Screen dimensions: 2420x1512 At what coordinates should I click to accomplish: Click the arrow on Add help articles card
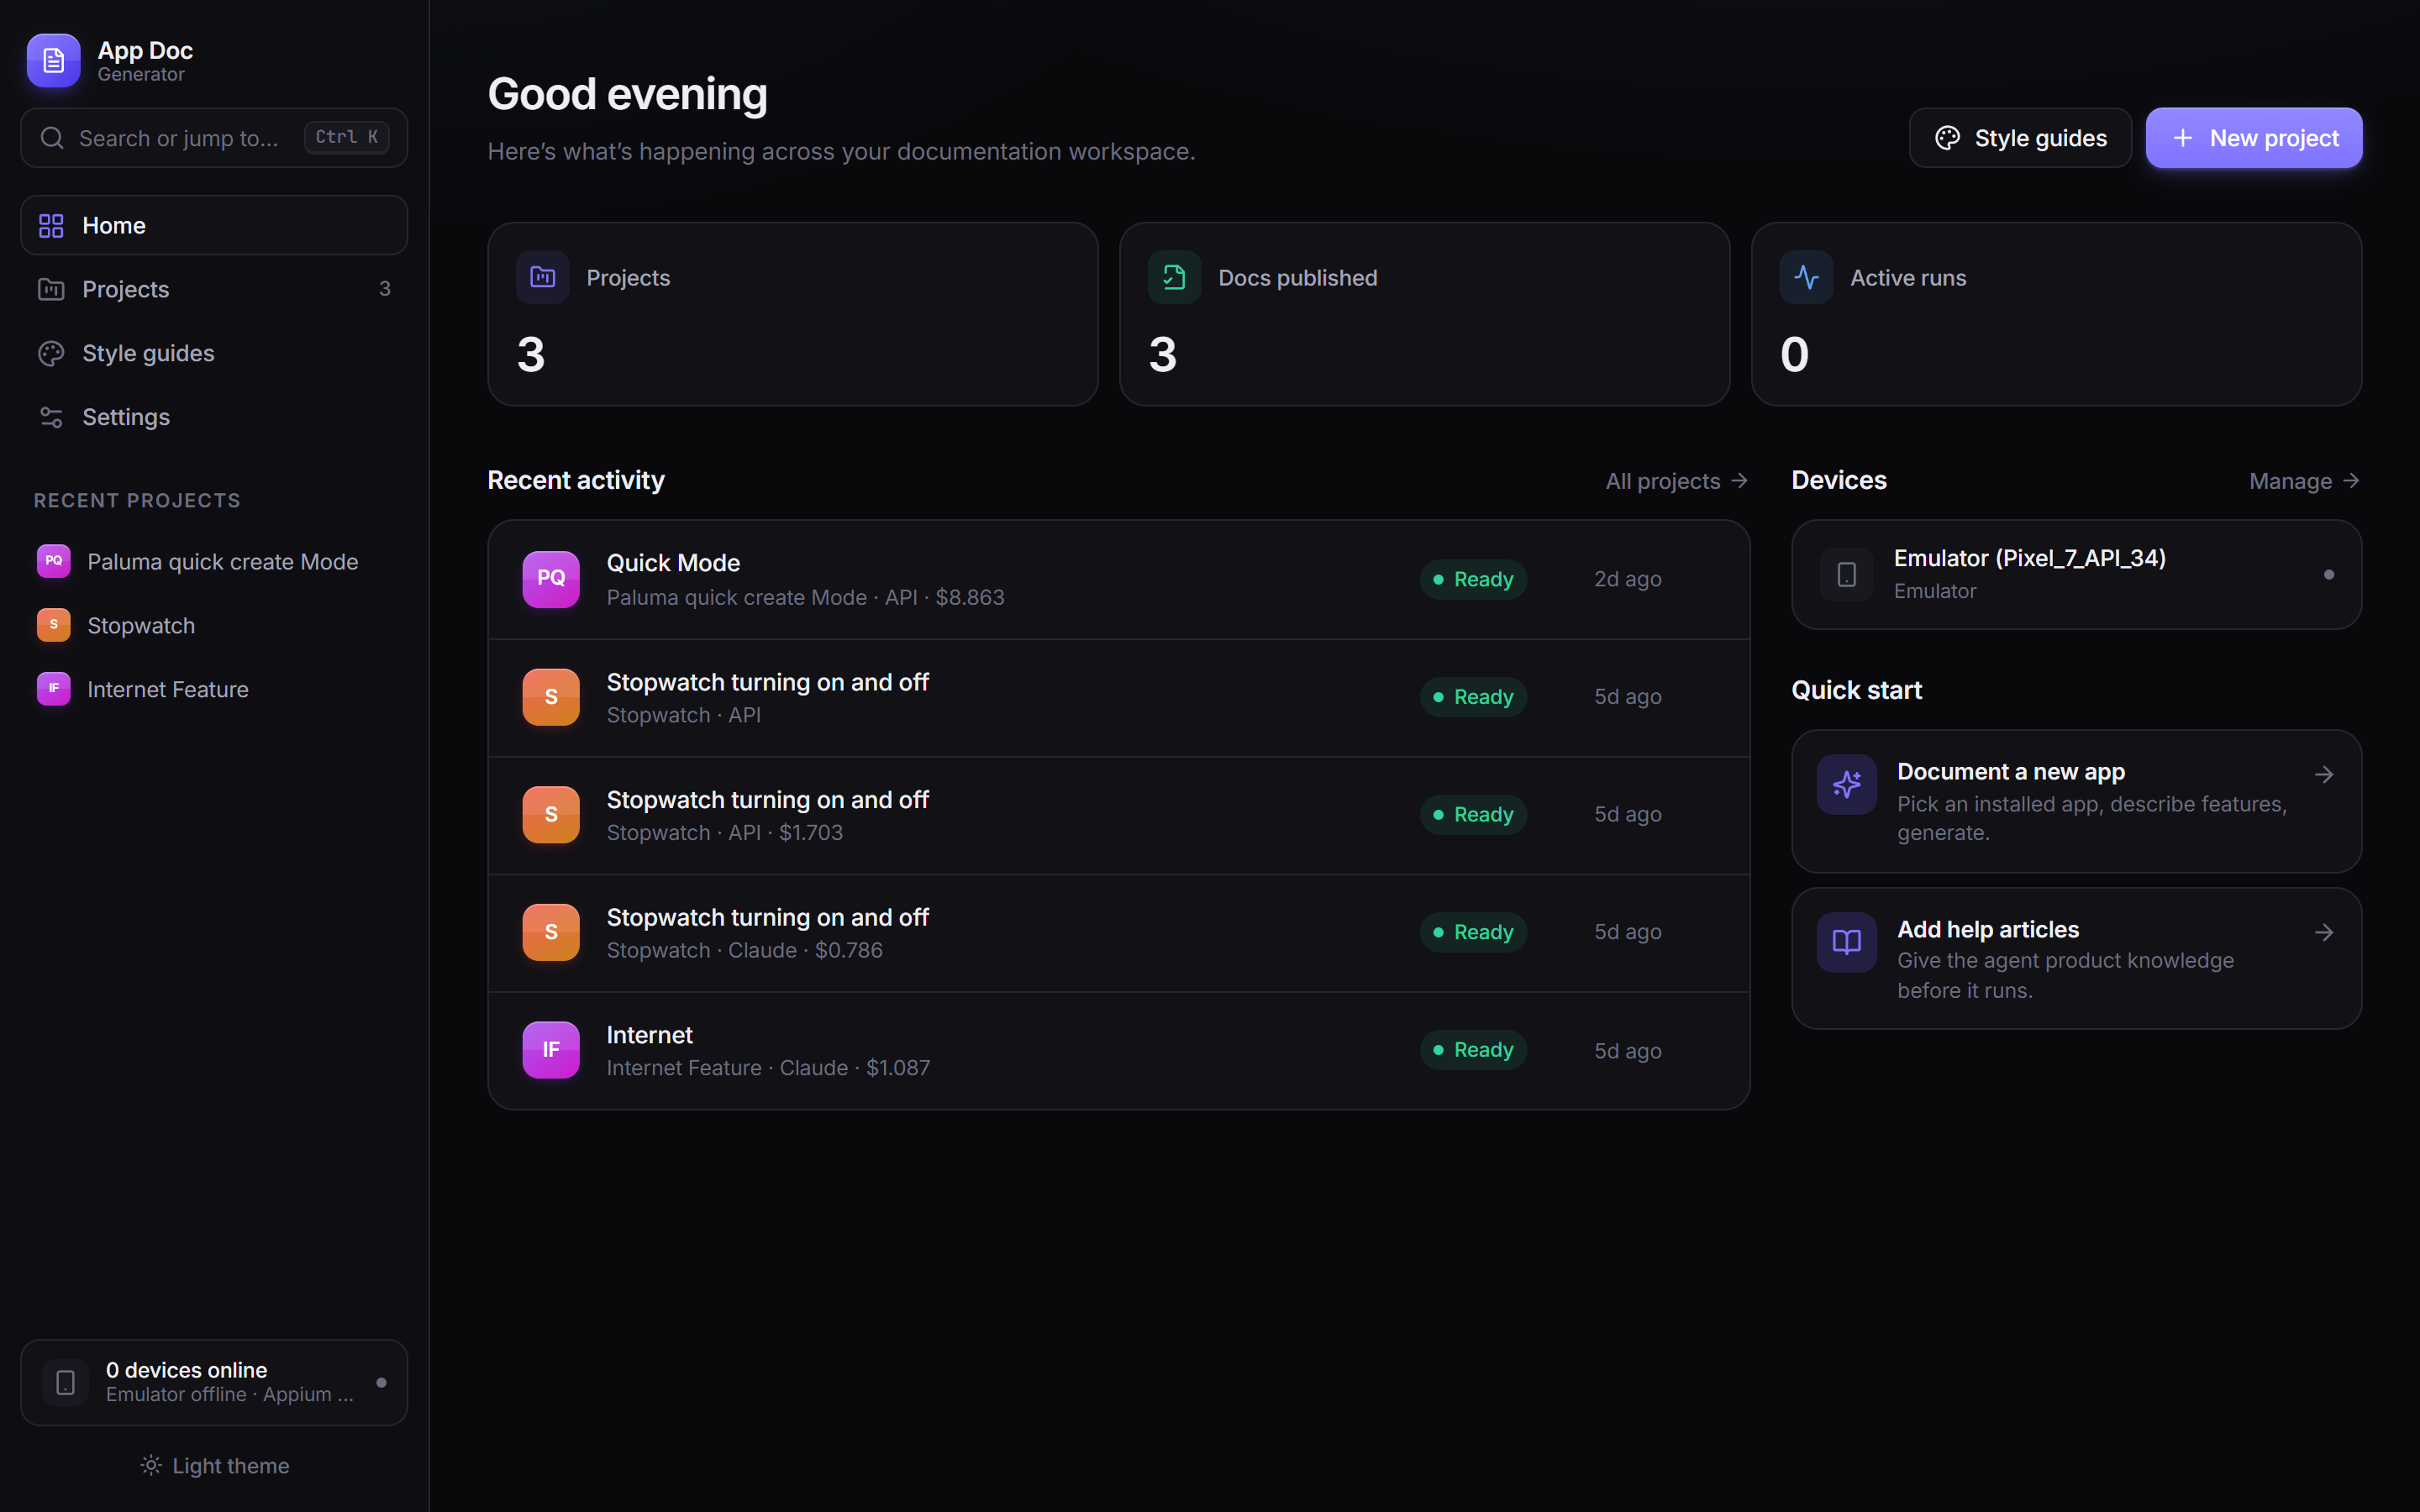(x=2324, y=933)
